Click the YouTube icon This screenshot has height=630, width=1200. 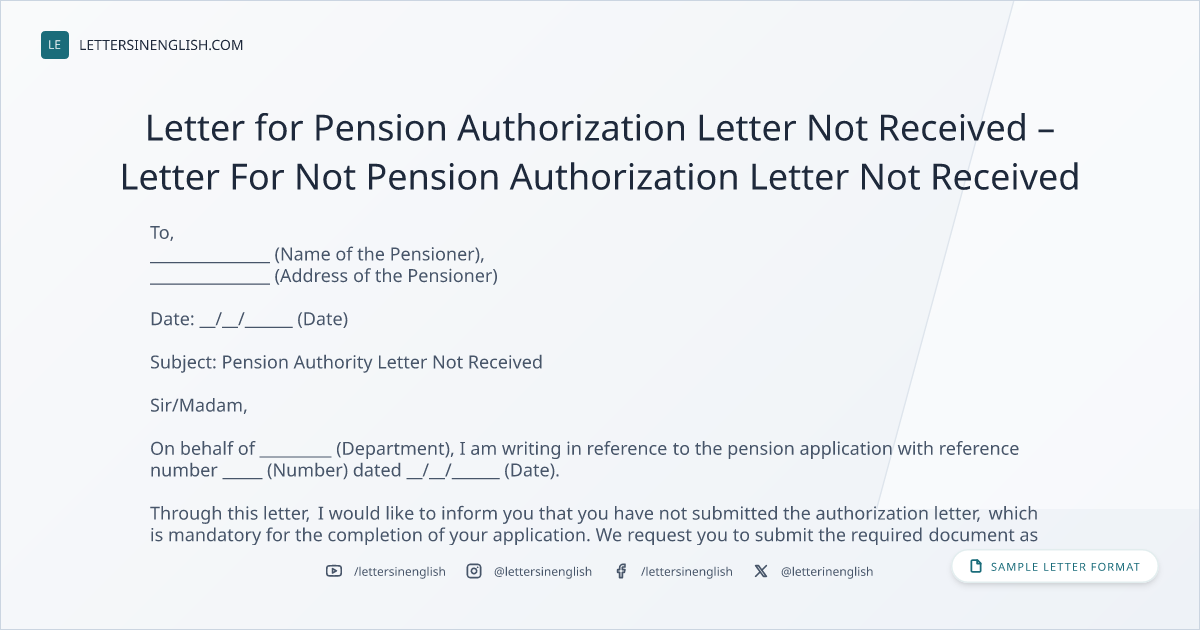click(334, 571)
